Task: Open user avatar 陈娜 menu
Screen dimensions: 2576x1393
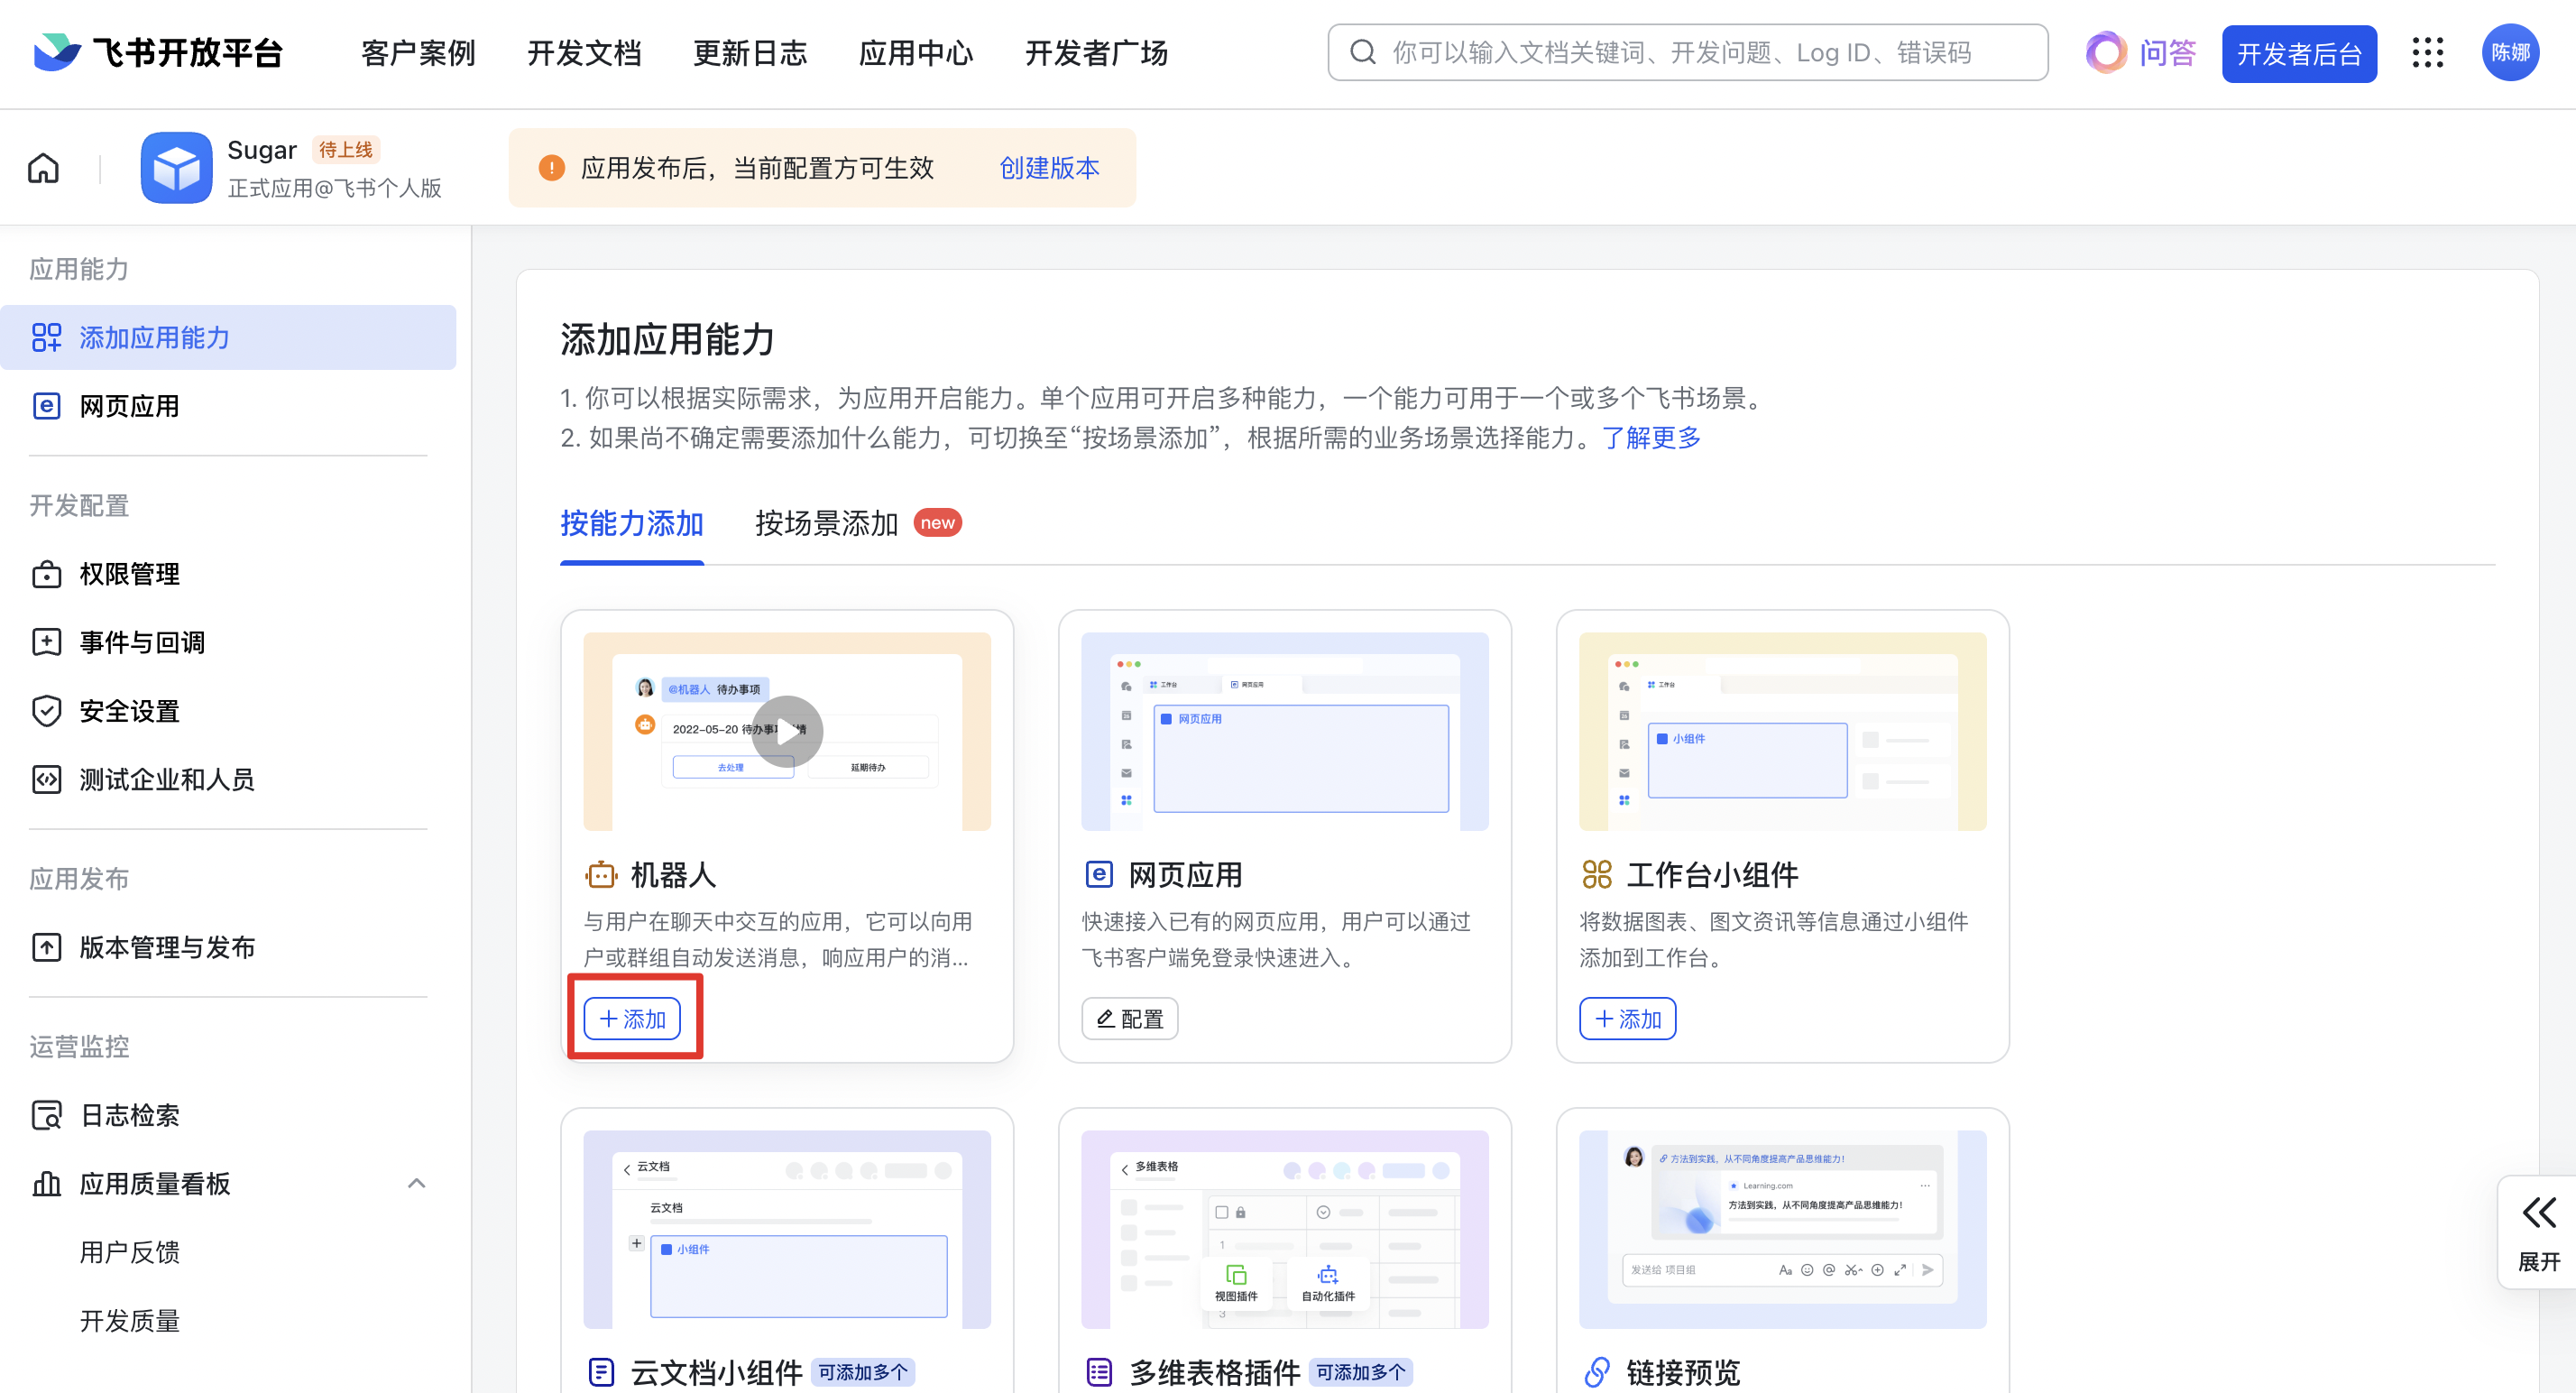Action: coord(2510,53)
